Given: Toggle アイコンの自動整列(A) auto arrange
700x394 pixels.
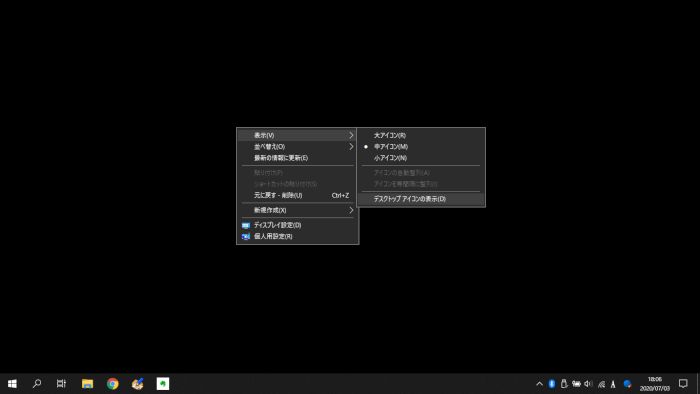Looking at the screenshot, I should [421, 173].
